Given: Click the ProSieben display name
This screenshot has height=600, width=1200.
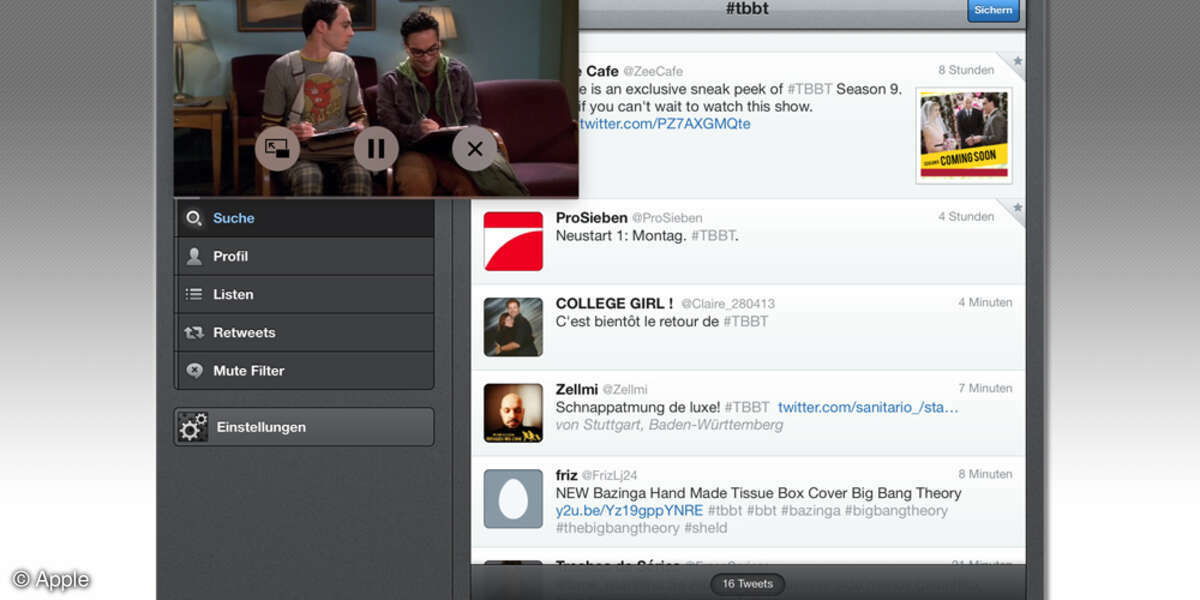Looking at the screenshot, I should click(x=592, y=217).
